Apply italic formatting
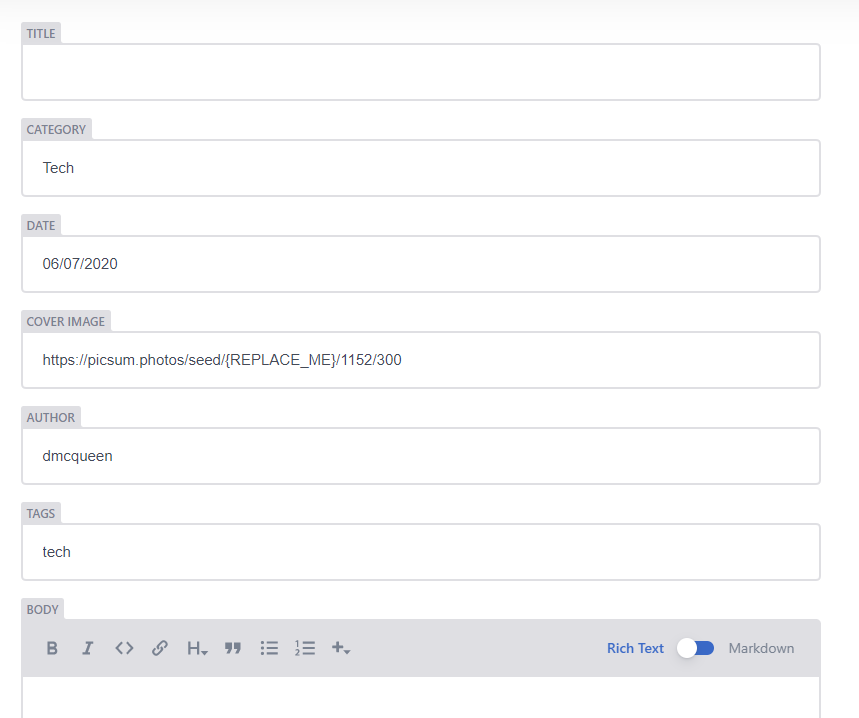The image size is (859, 718). point(87,648)
